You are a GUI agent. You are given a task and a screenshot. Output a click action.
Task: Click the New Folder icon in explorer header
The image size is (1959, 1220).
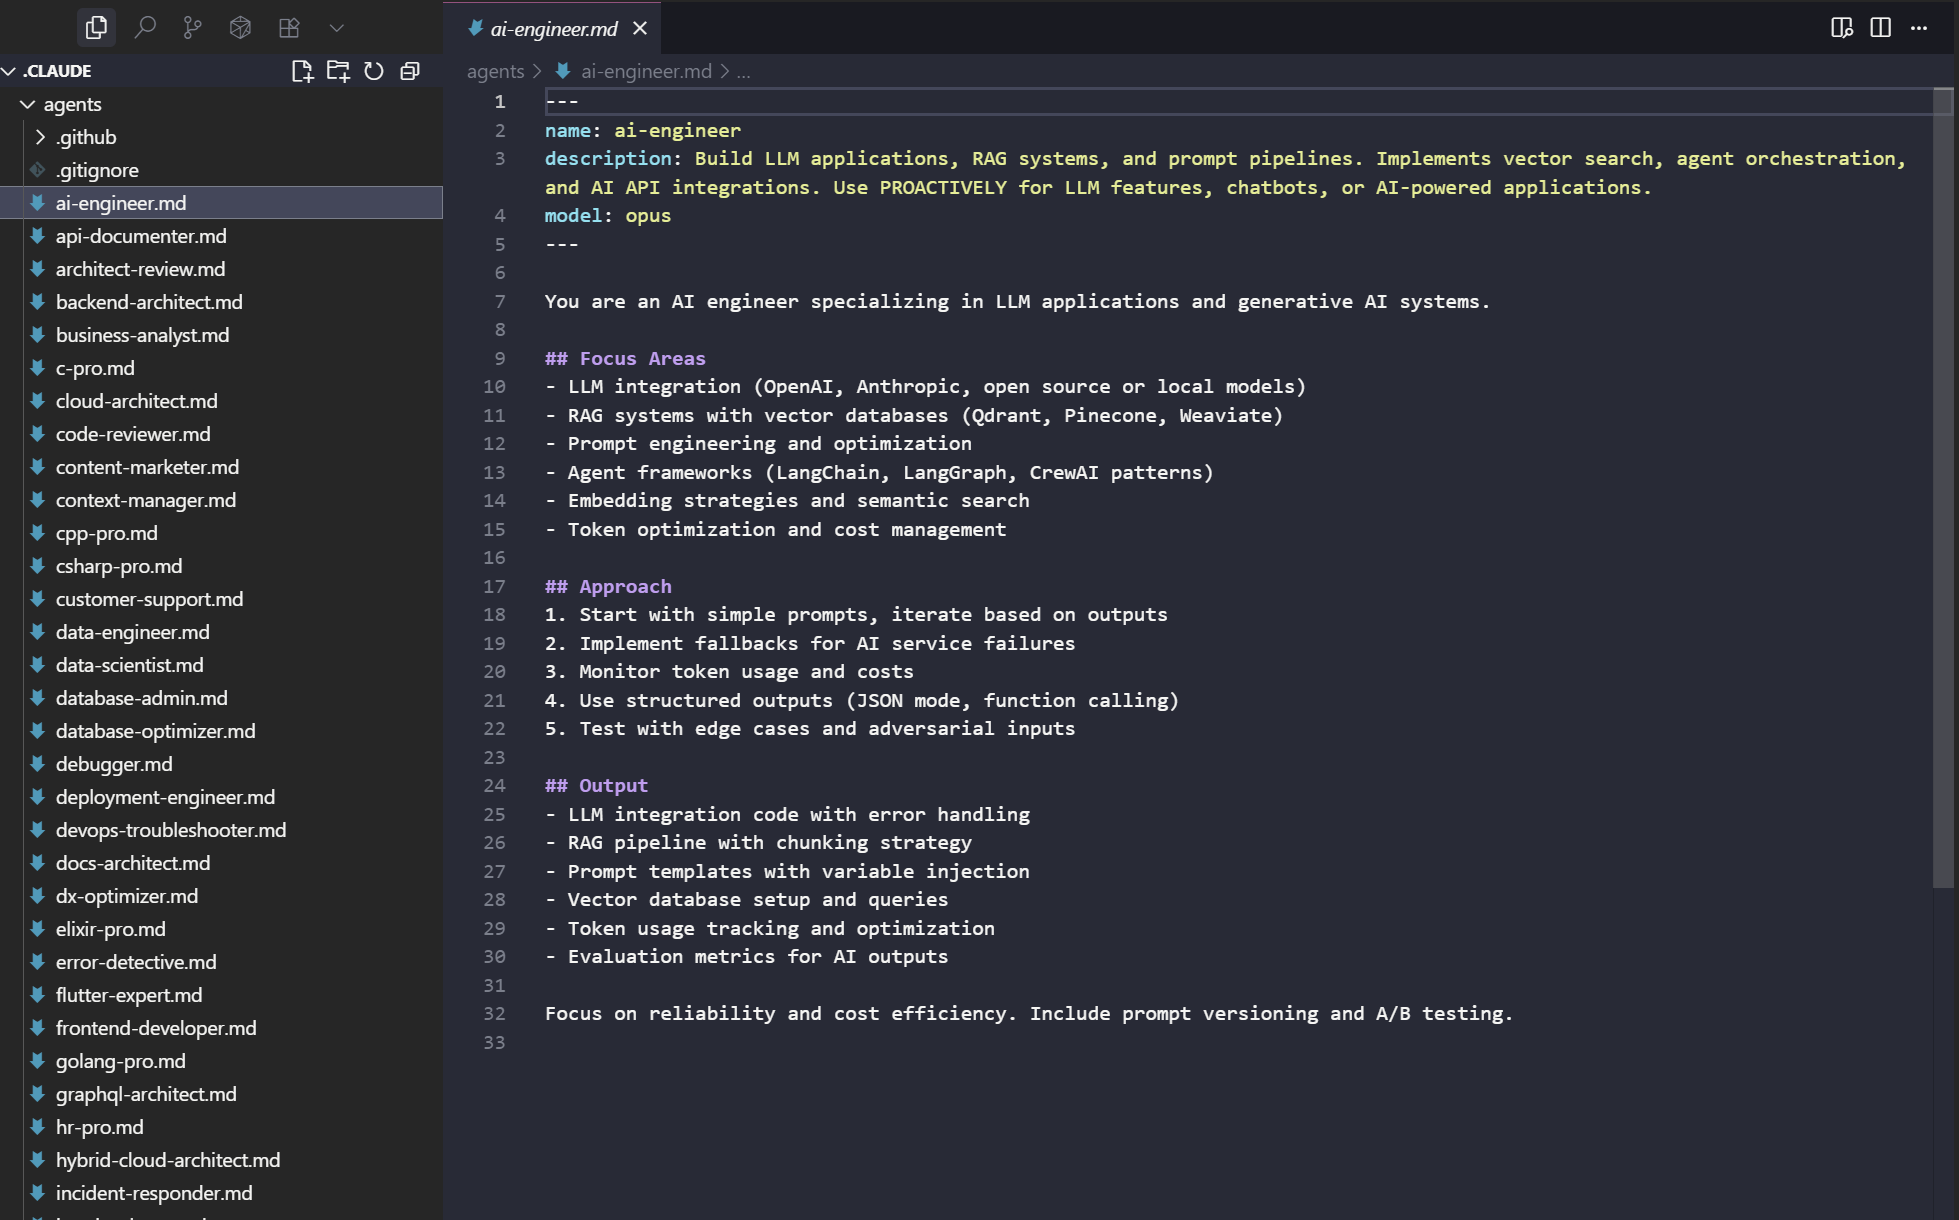tap(338, 71)
